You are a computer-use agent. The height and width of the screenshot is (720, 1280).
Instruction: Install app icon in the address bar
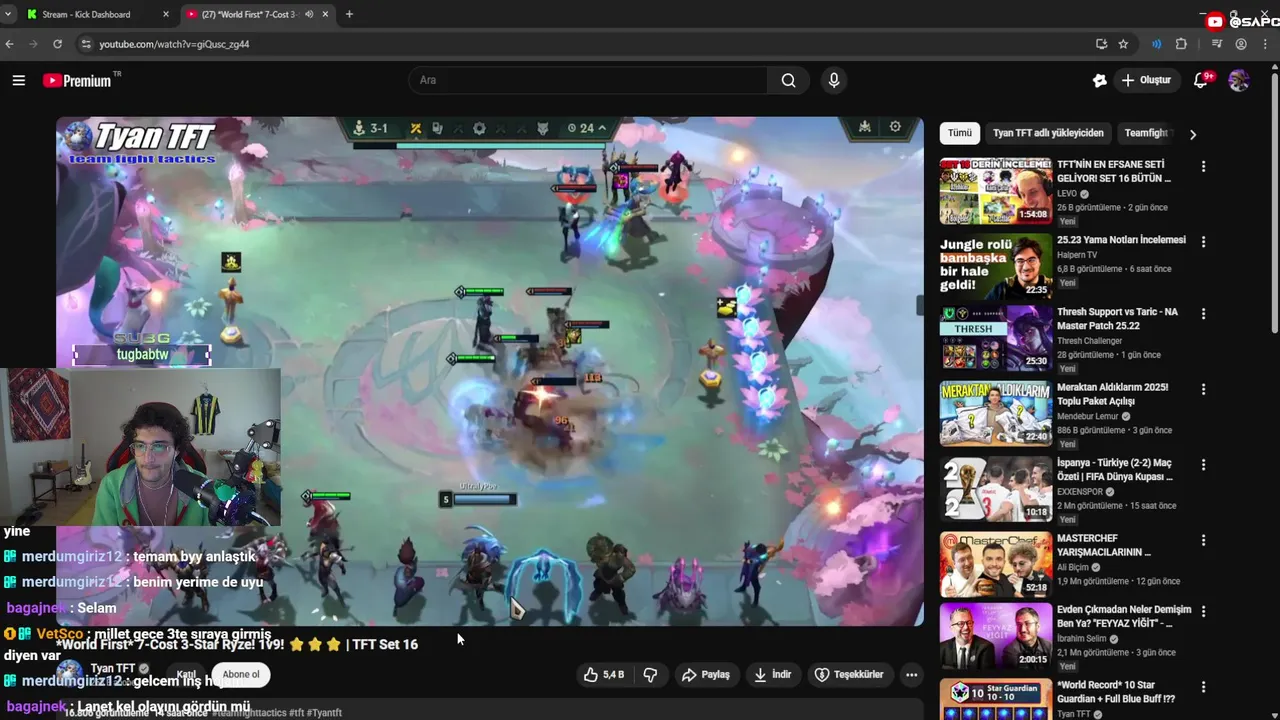coord(1101,44)
